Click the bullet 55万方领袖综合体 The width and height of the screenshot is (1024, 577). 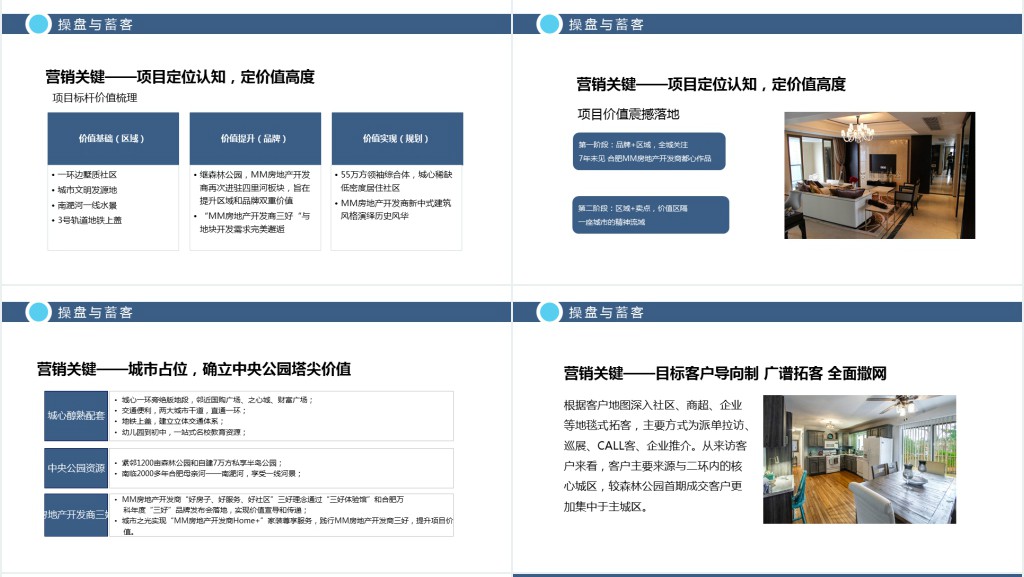tap(394, 181)
